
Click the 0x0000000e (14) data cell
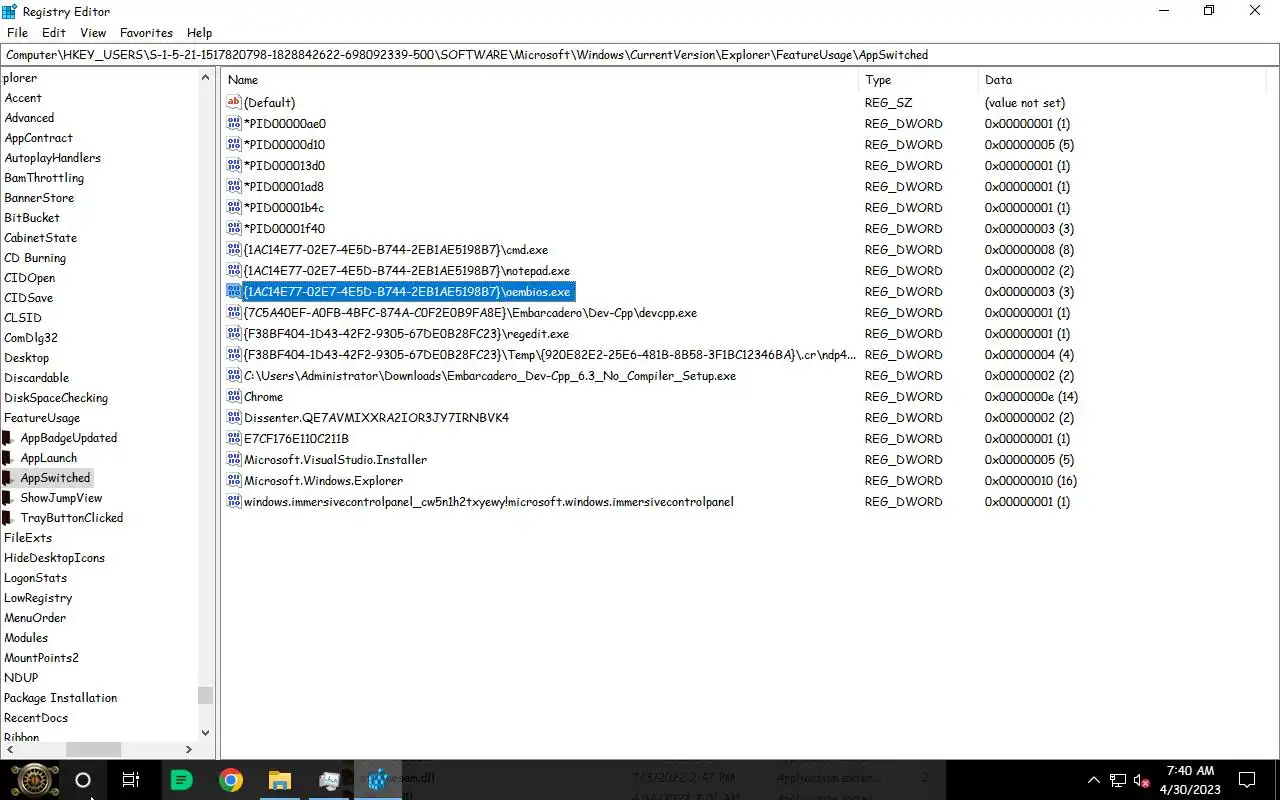1031,397
